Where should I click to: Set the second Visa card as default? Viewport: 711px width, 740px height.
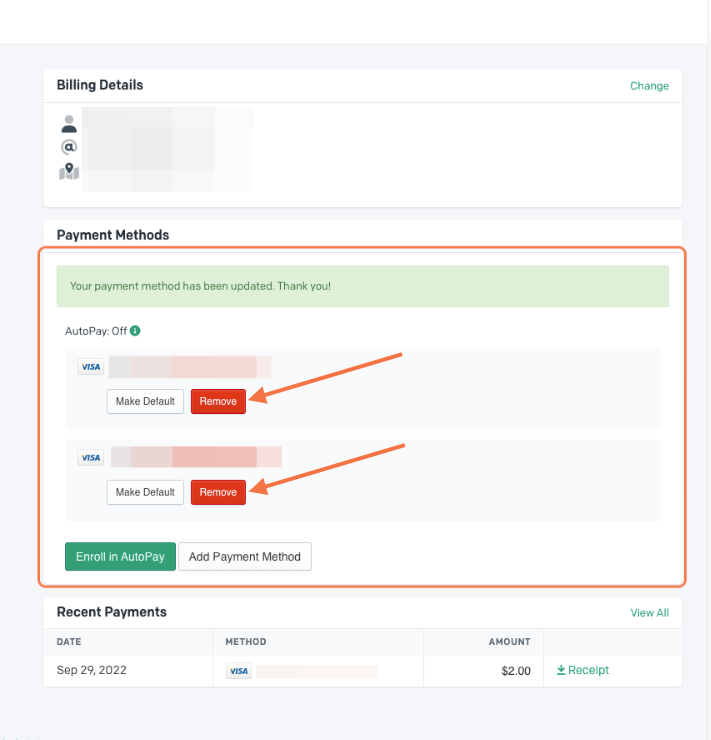click(145, 492)
